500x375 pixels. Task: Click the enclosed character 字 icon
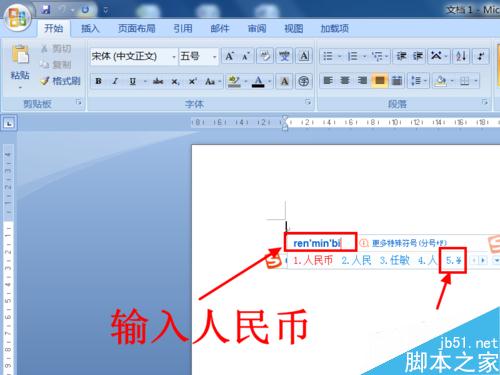pyautogui.click(x=303, y=81)
